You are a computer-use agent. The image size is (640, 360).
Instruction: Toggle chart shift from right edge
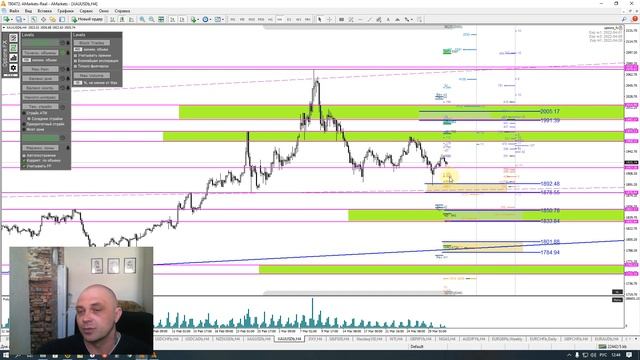(182, 19)
